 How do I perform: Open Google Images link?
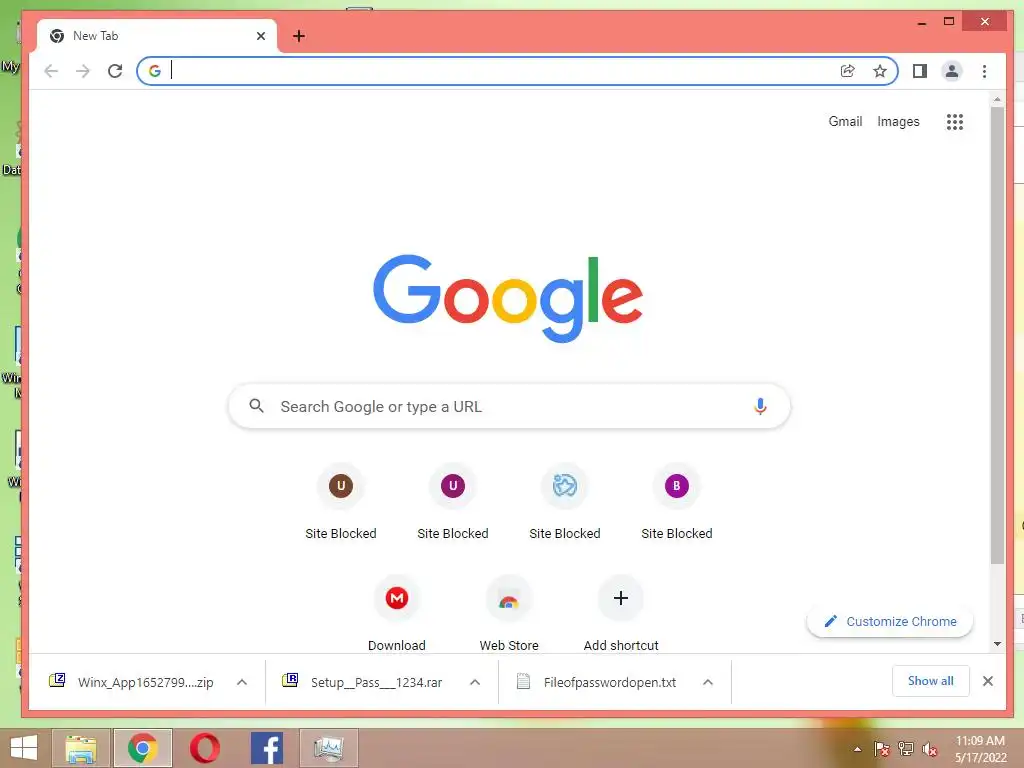[x=898, y=121]
